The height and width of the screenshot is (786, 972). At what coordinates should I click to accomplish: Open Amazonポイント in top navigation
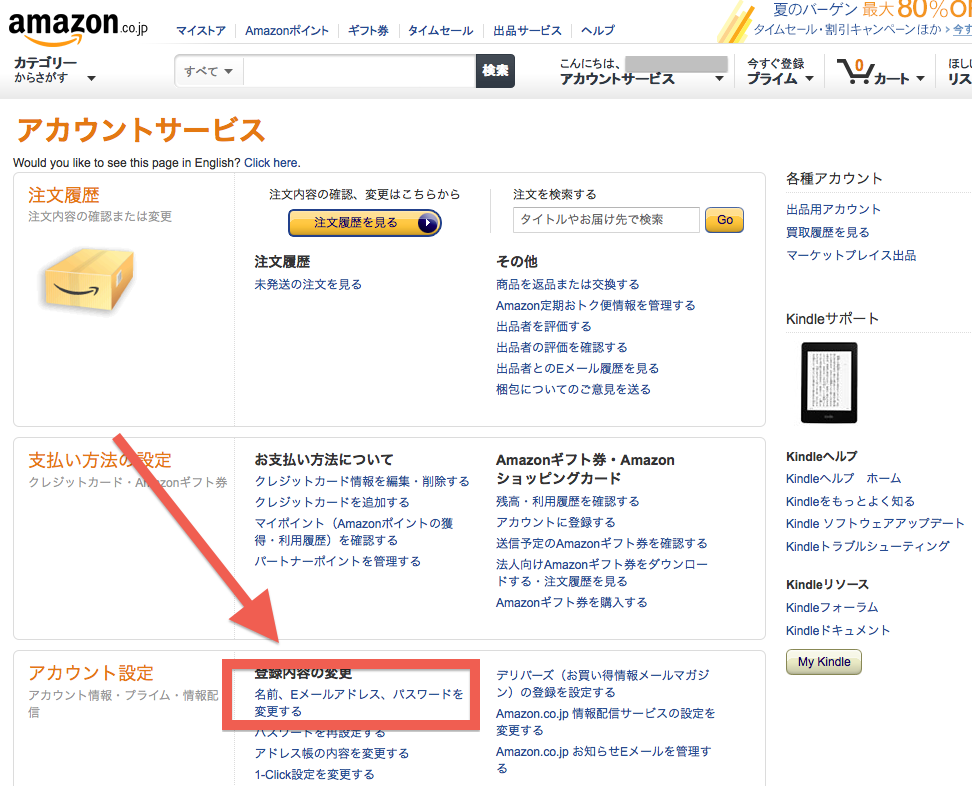pyautogui.click(x=286, y=30)
